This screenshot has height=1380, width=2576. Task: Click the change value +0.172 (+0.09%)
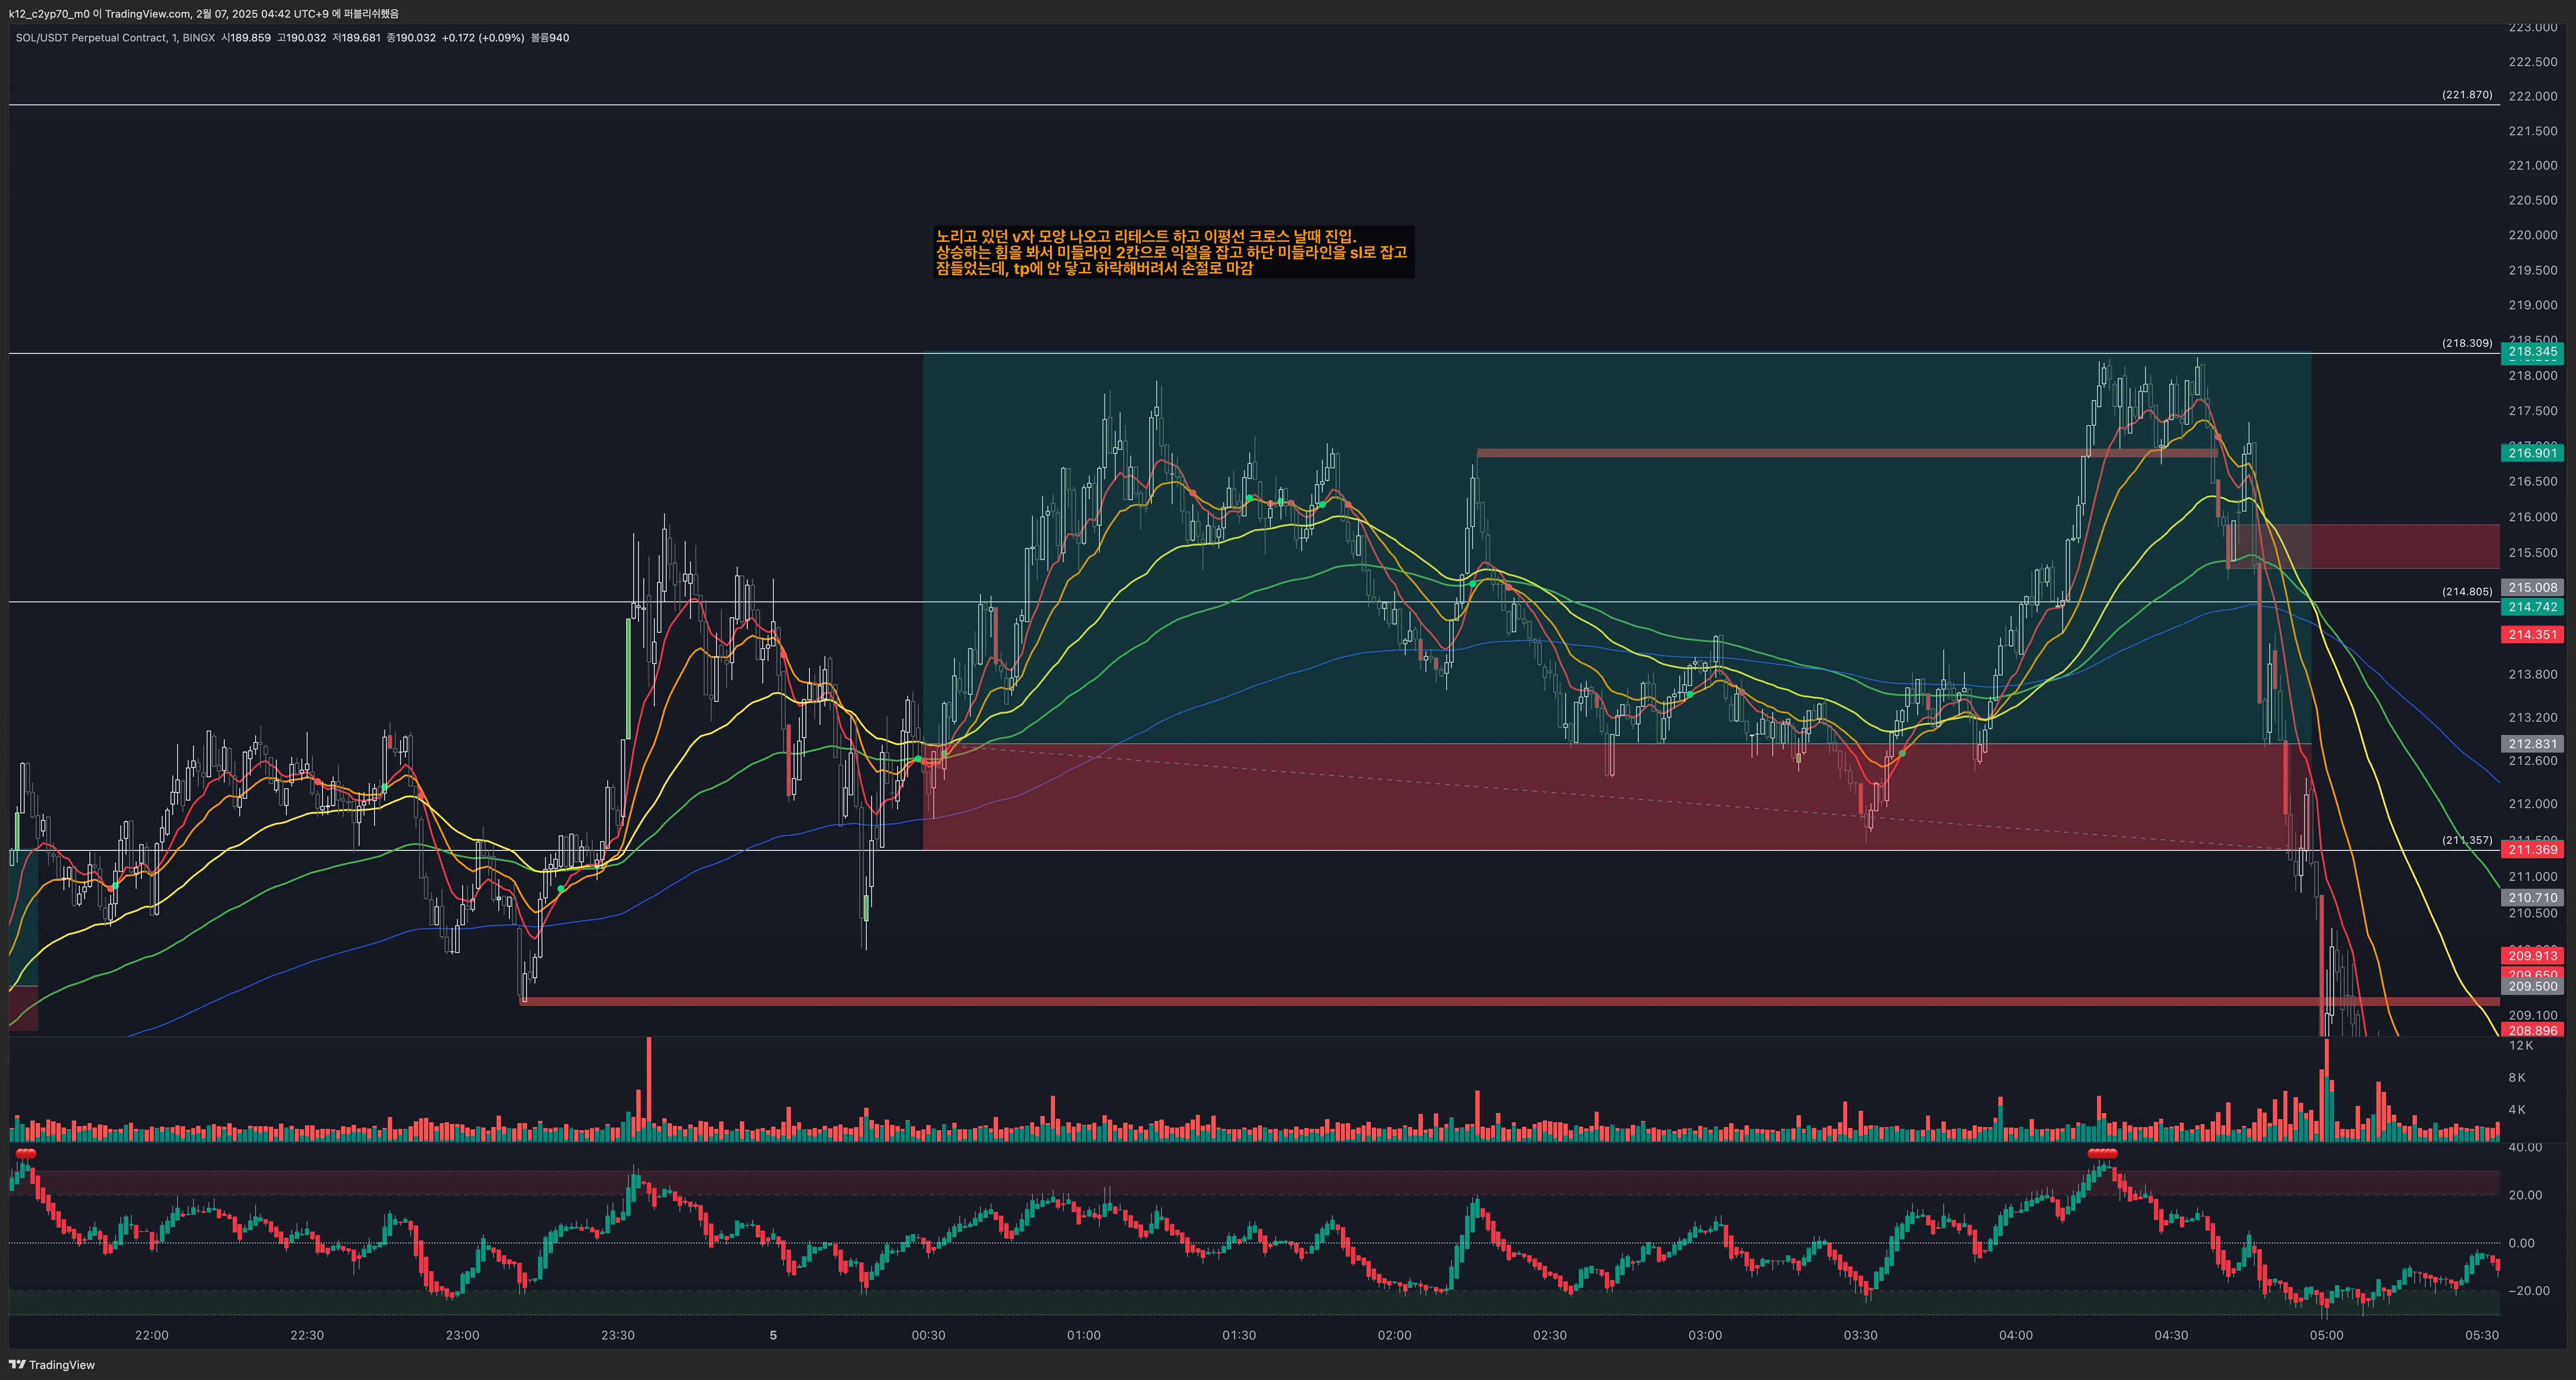coord(483,38)
